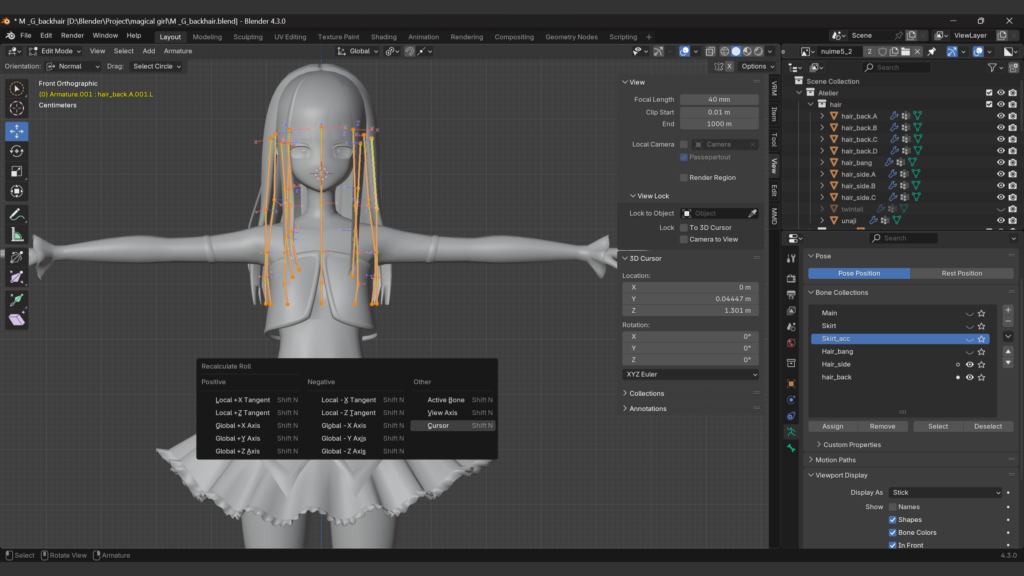Image resolution: width=1024 pixels, height=576 pixels.
Task: Uncheck the Bone Colors checkbox
Action: (x=893, y=532)
